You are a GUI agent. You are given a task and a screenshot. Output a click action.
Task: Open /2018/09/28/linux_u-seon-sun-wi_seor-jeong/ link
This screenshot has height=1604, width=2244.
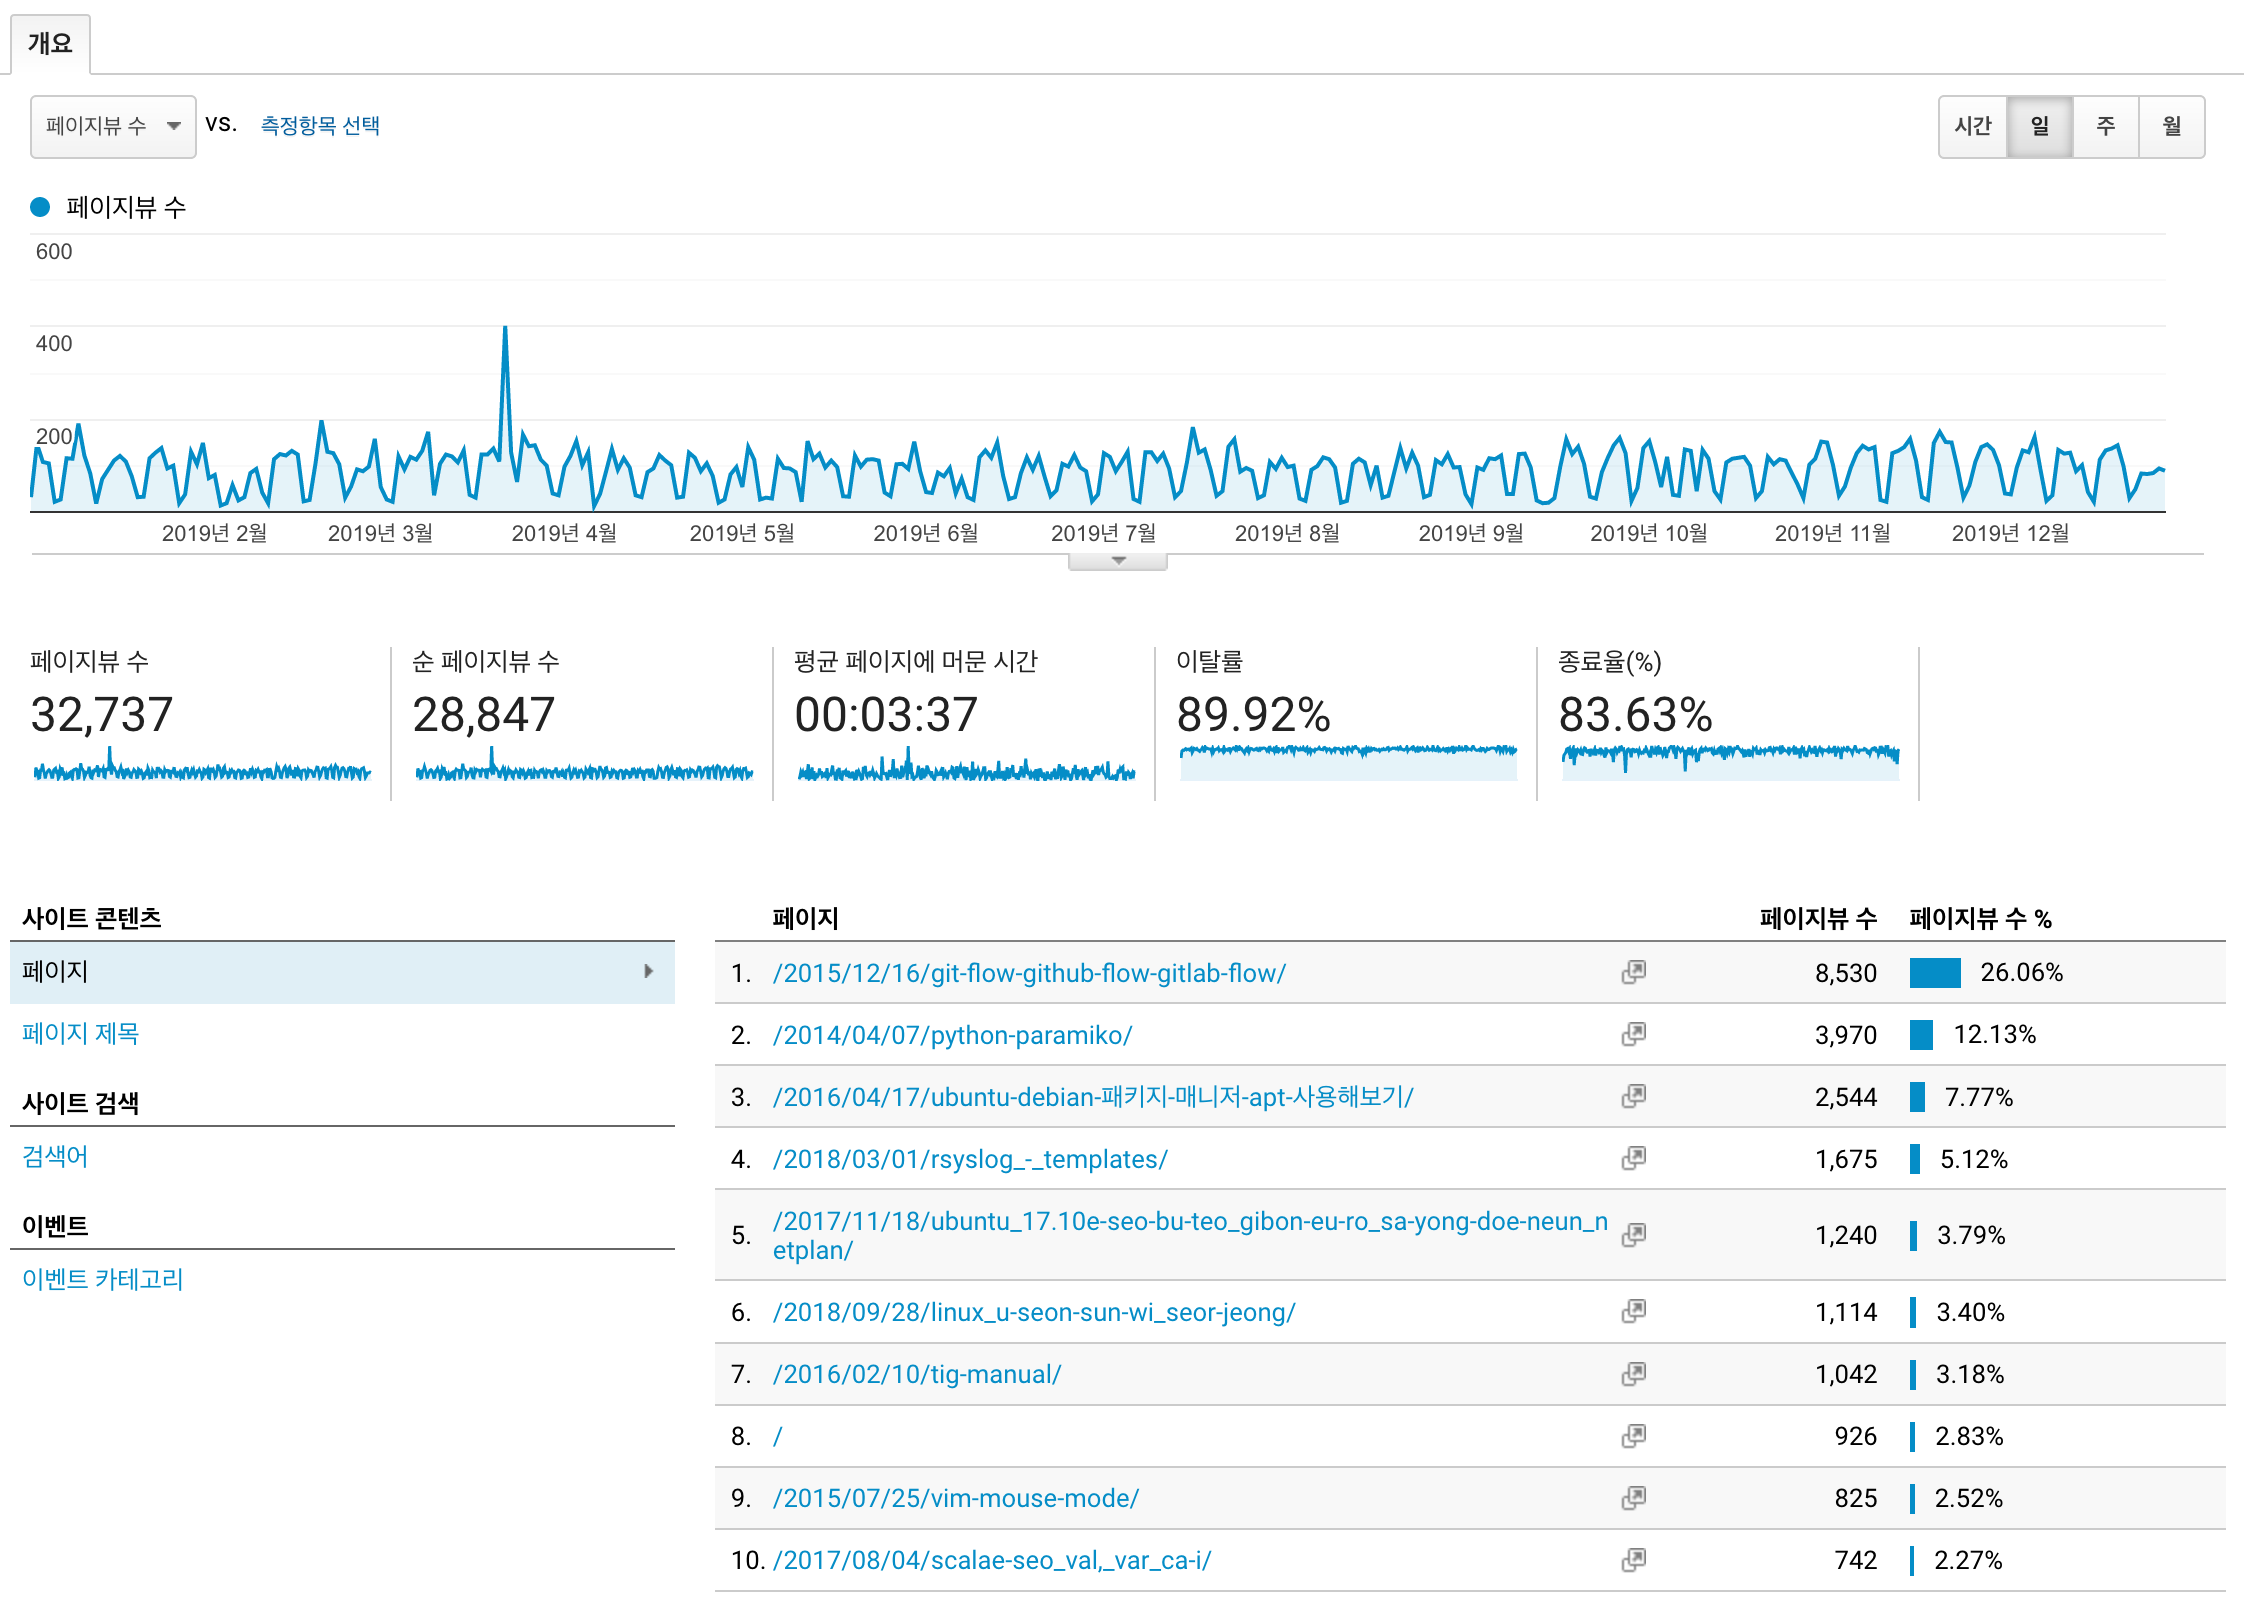point(1034,1312)
